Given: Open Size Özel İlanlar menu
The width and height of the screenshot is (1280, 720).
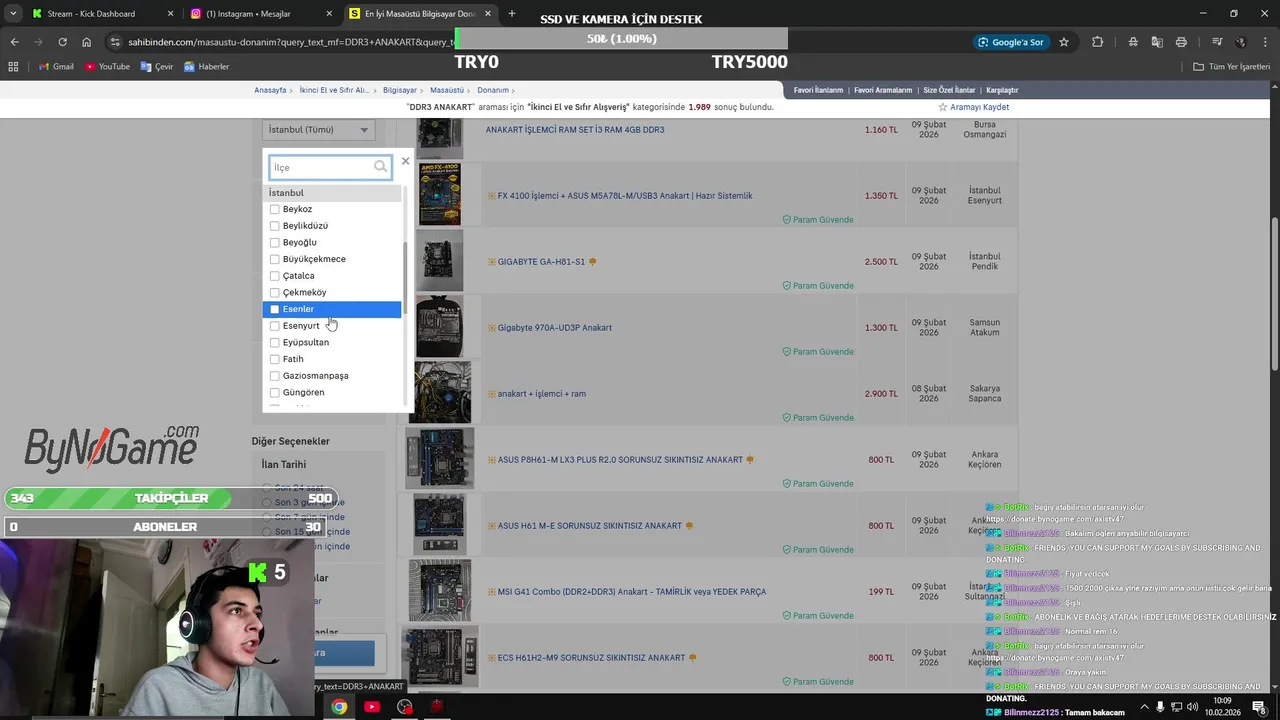Looking at the screenshot, I should (949, 90).
